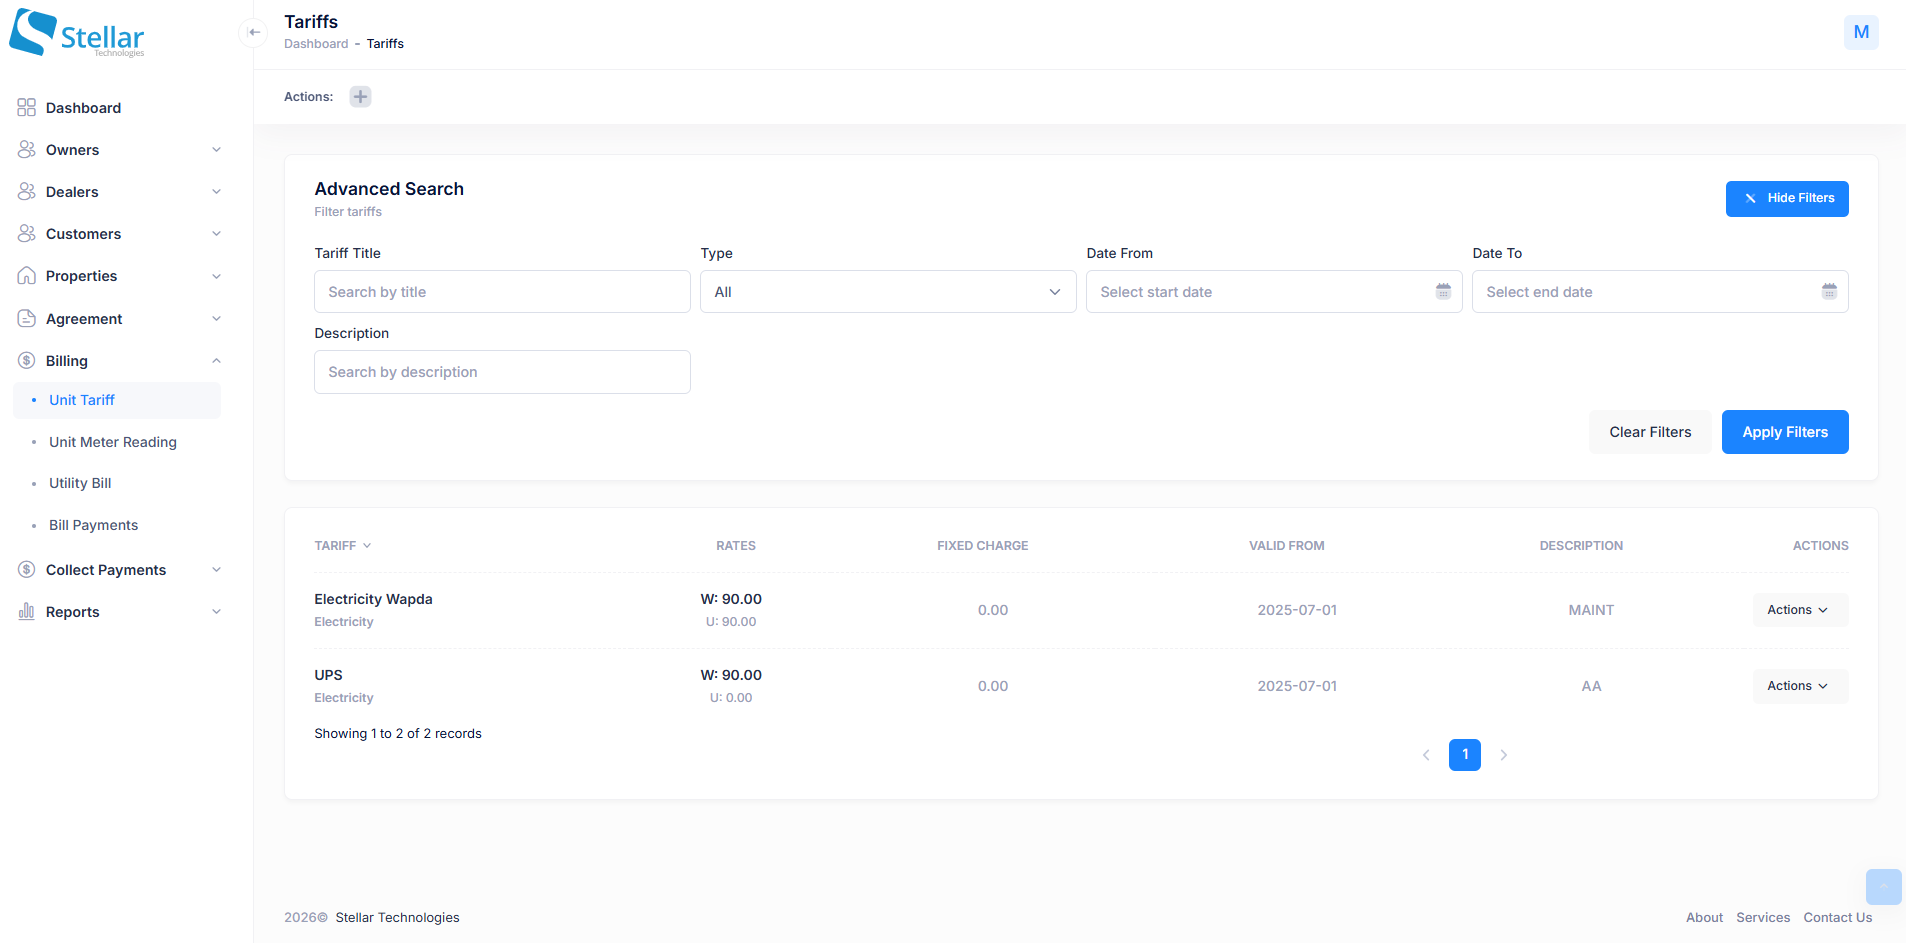Viewport: 1906px width, 943px height.
Task: Go to previous page arrow in pagination
Action: point(1426,755)
